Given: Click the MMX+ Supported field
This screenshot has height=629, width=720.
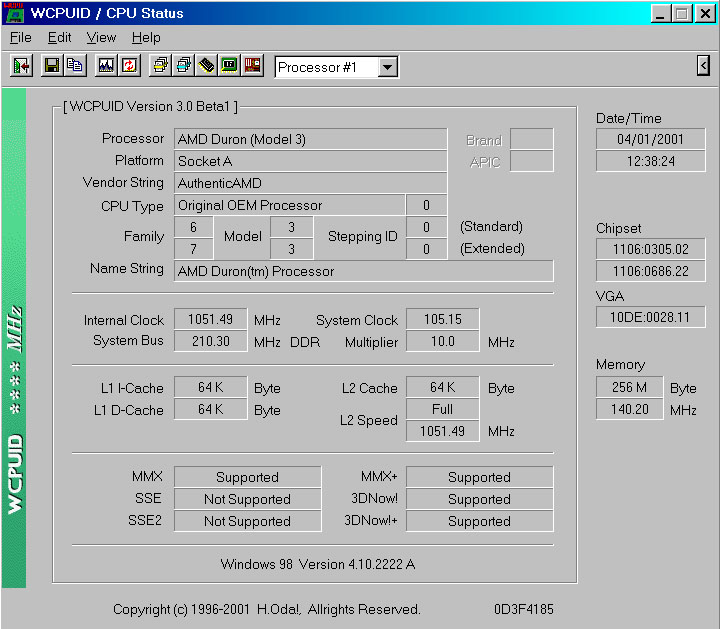Looking at the screenshot, I should point(479,477).
